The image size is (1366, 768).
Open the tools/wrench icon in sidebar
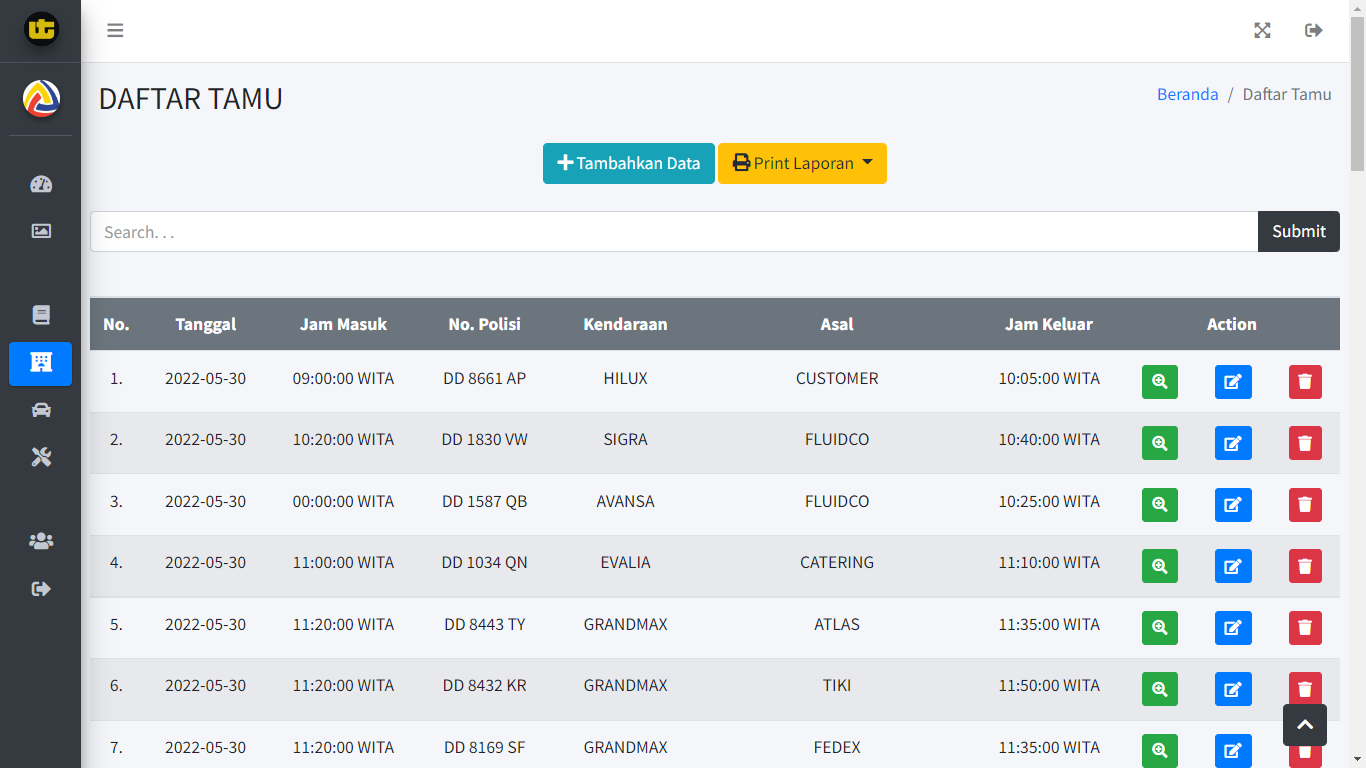pos(40,457)
